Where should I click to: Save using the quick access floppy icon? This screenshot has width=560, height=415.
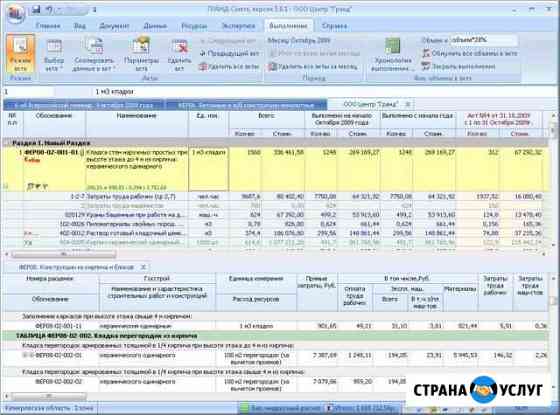[36, 10]
